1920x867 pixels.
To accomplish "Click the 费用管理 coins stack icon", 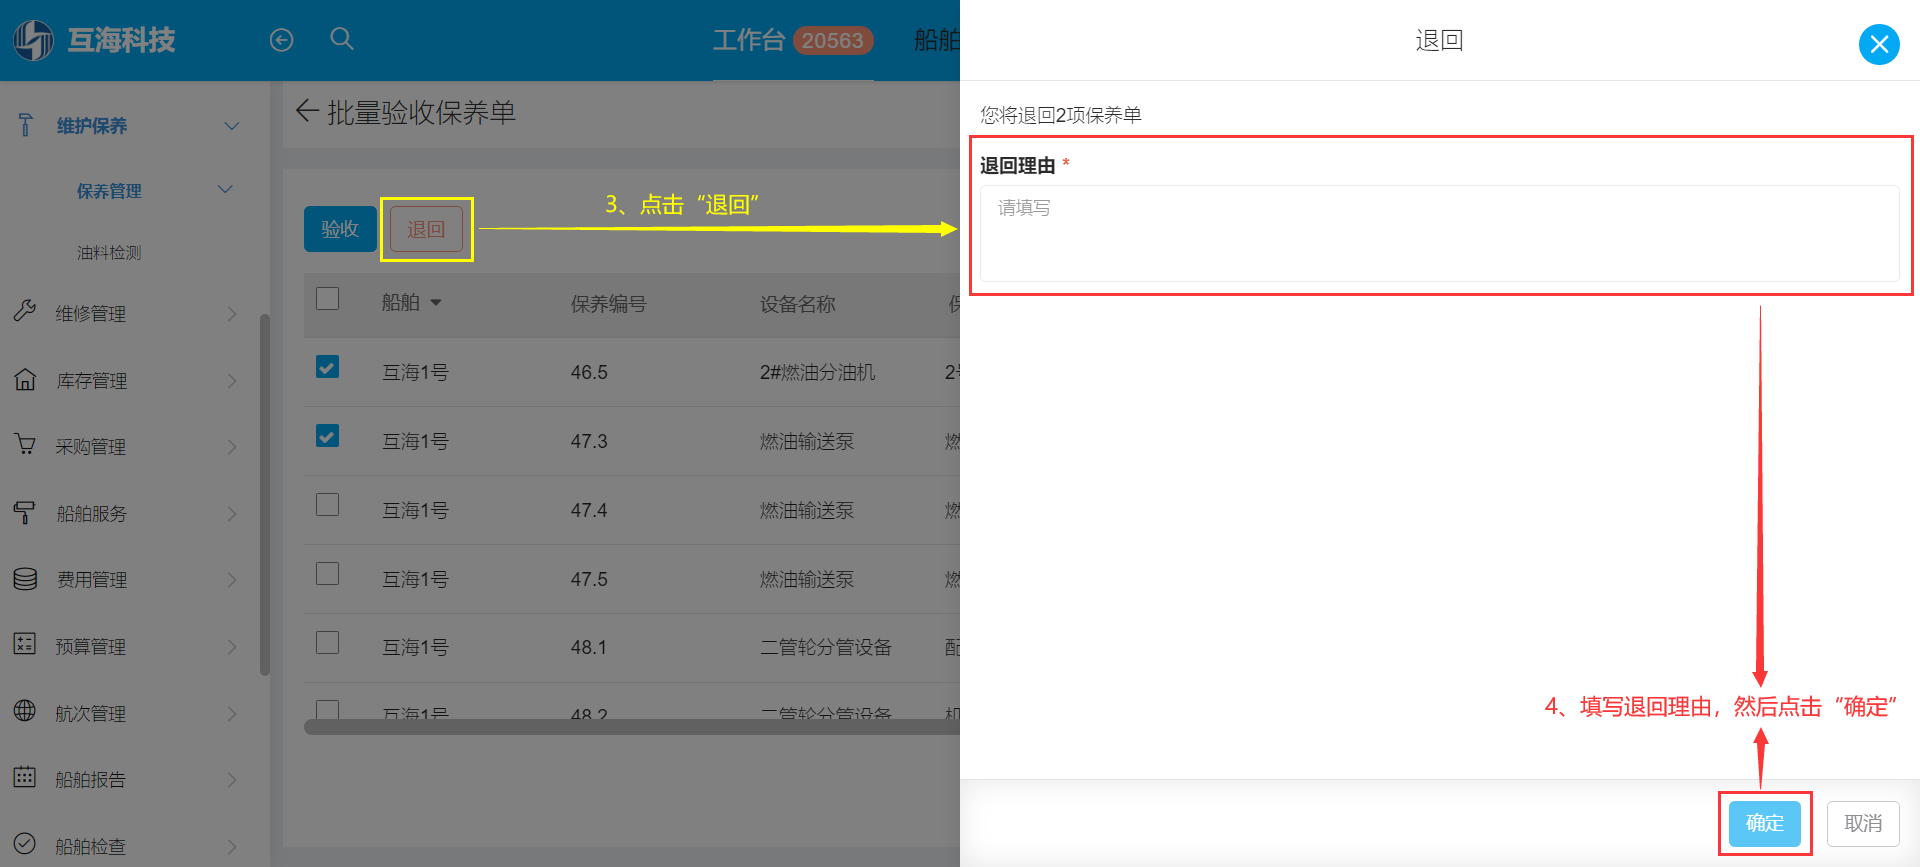I will (x=25, y=579).
